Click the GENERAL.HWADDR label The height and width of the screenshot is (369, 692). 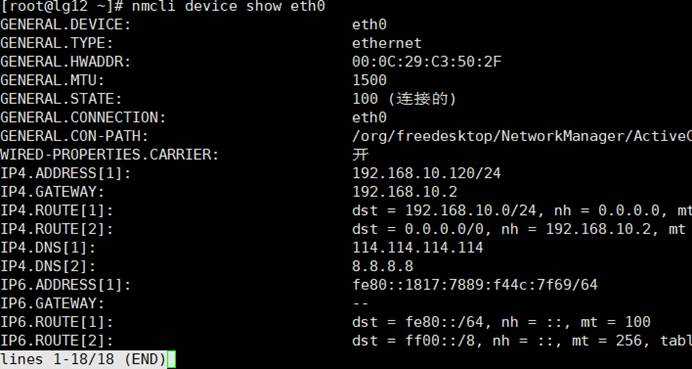pyautogui.click(x=65, y=61)
